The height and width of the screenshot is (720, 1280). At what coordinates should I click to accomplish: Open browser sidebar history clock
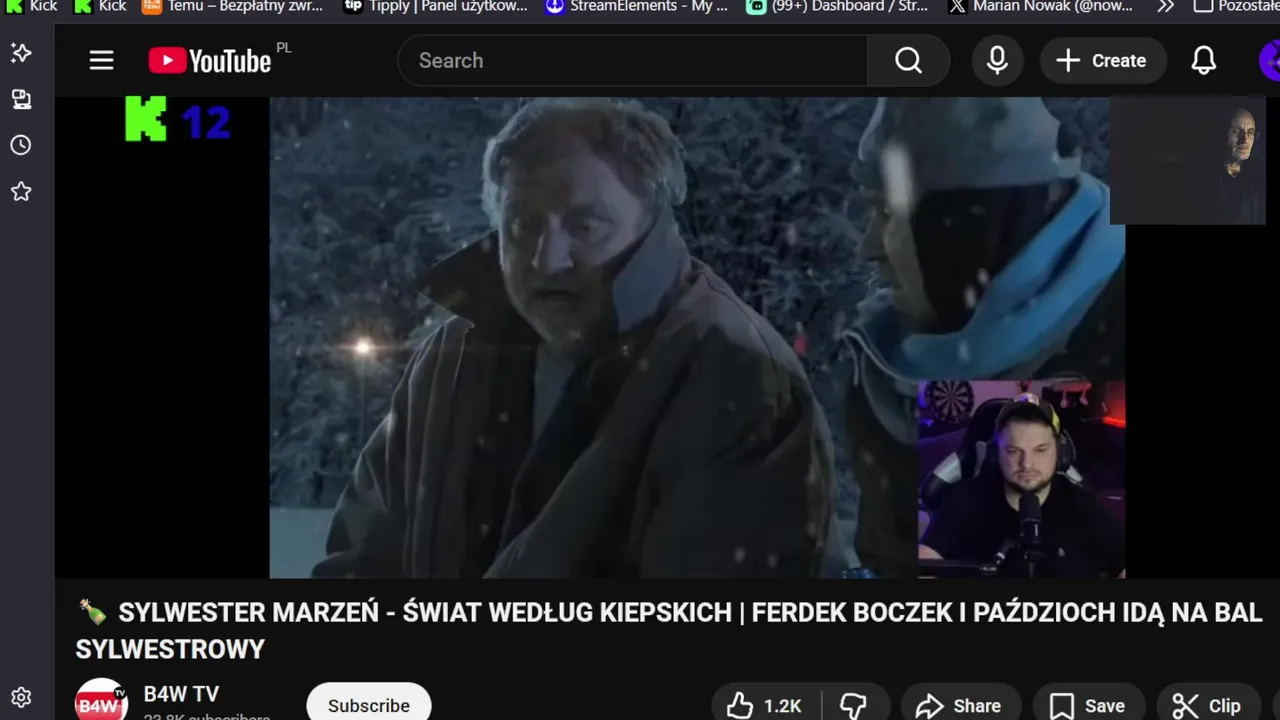pos(21,145)
